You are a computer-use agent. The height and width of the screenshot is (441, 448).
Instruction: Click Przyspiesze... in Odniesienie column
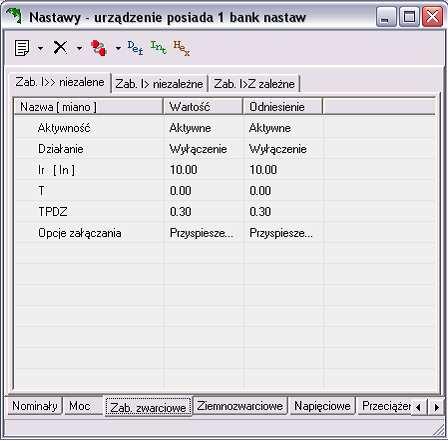click(281, 233)
